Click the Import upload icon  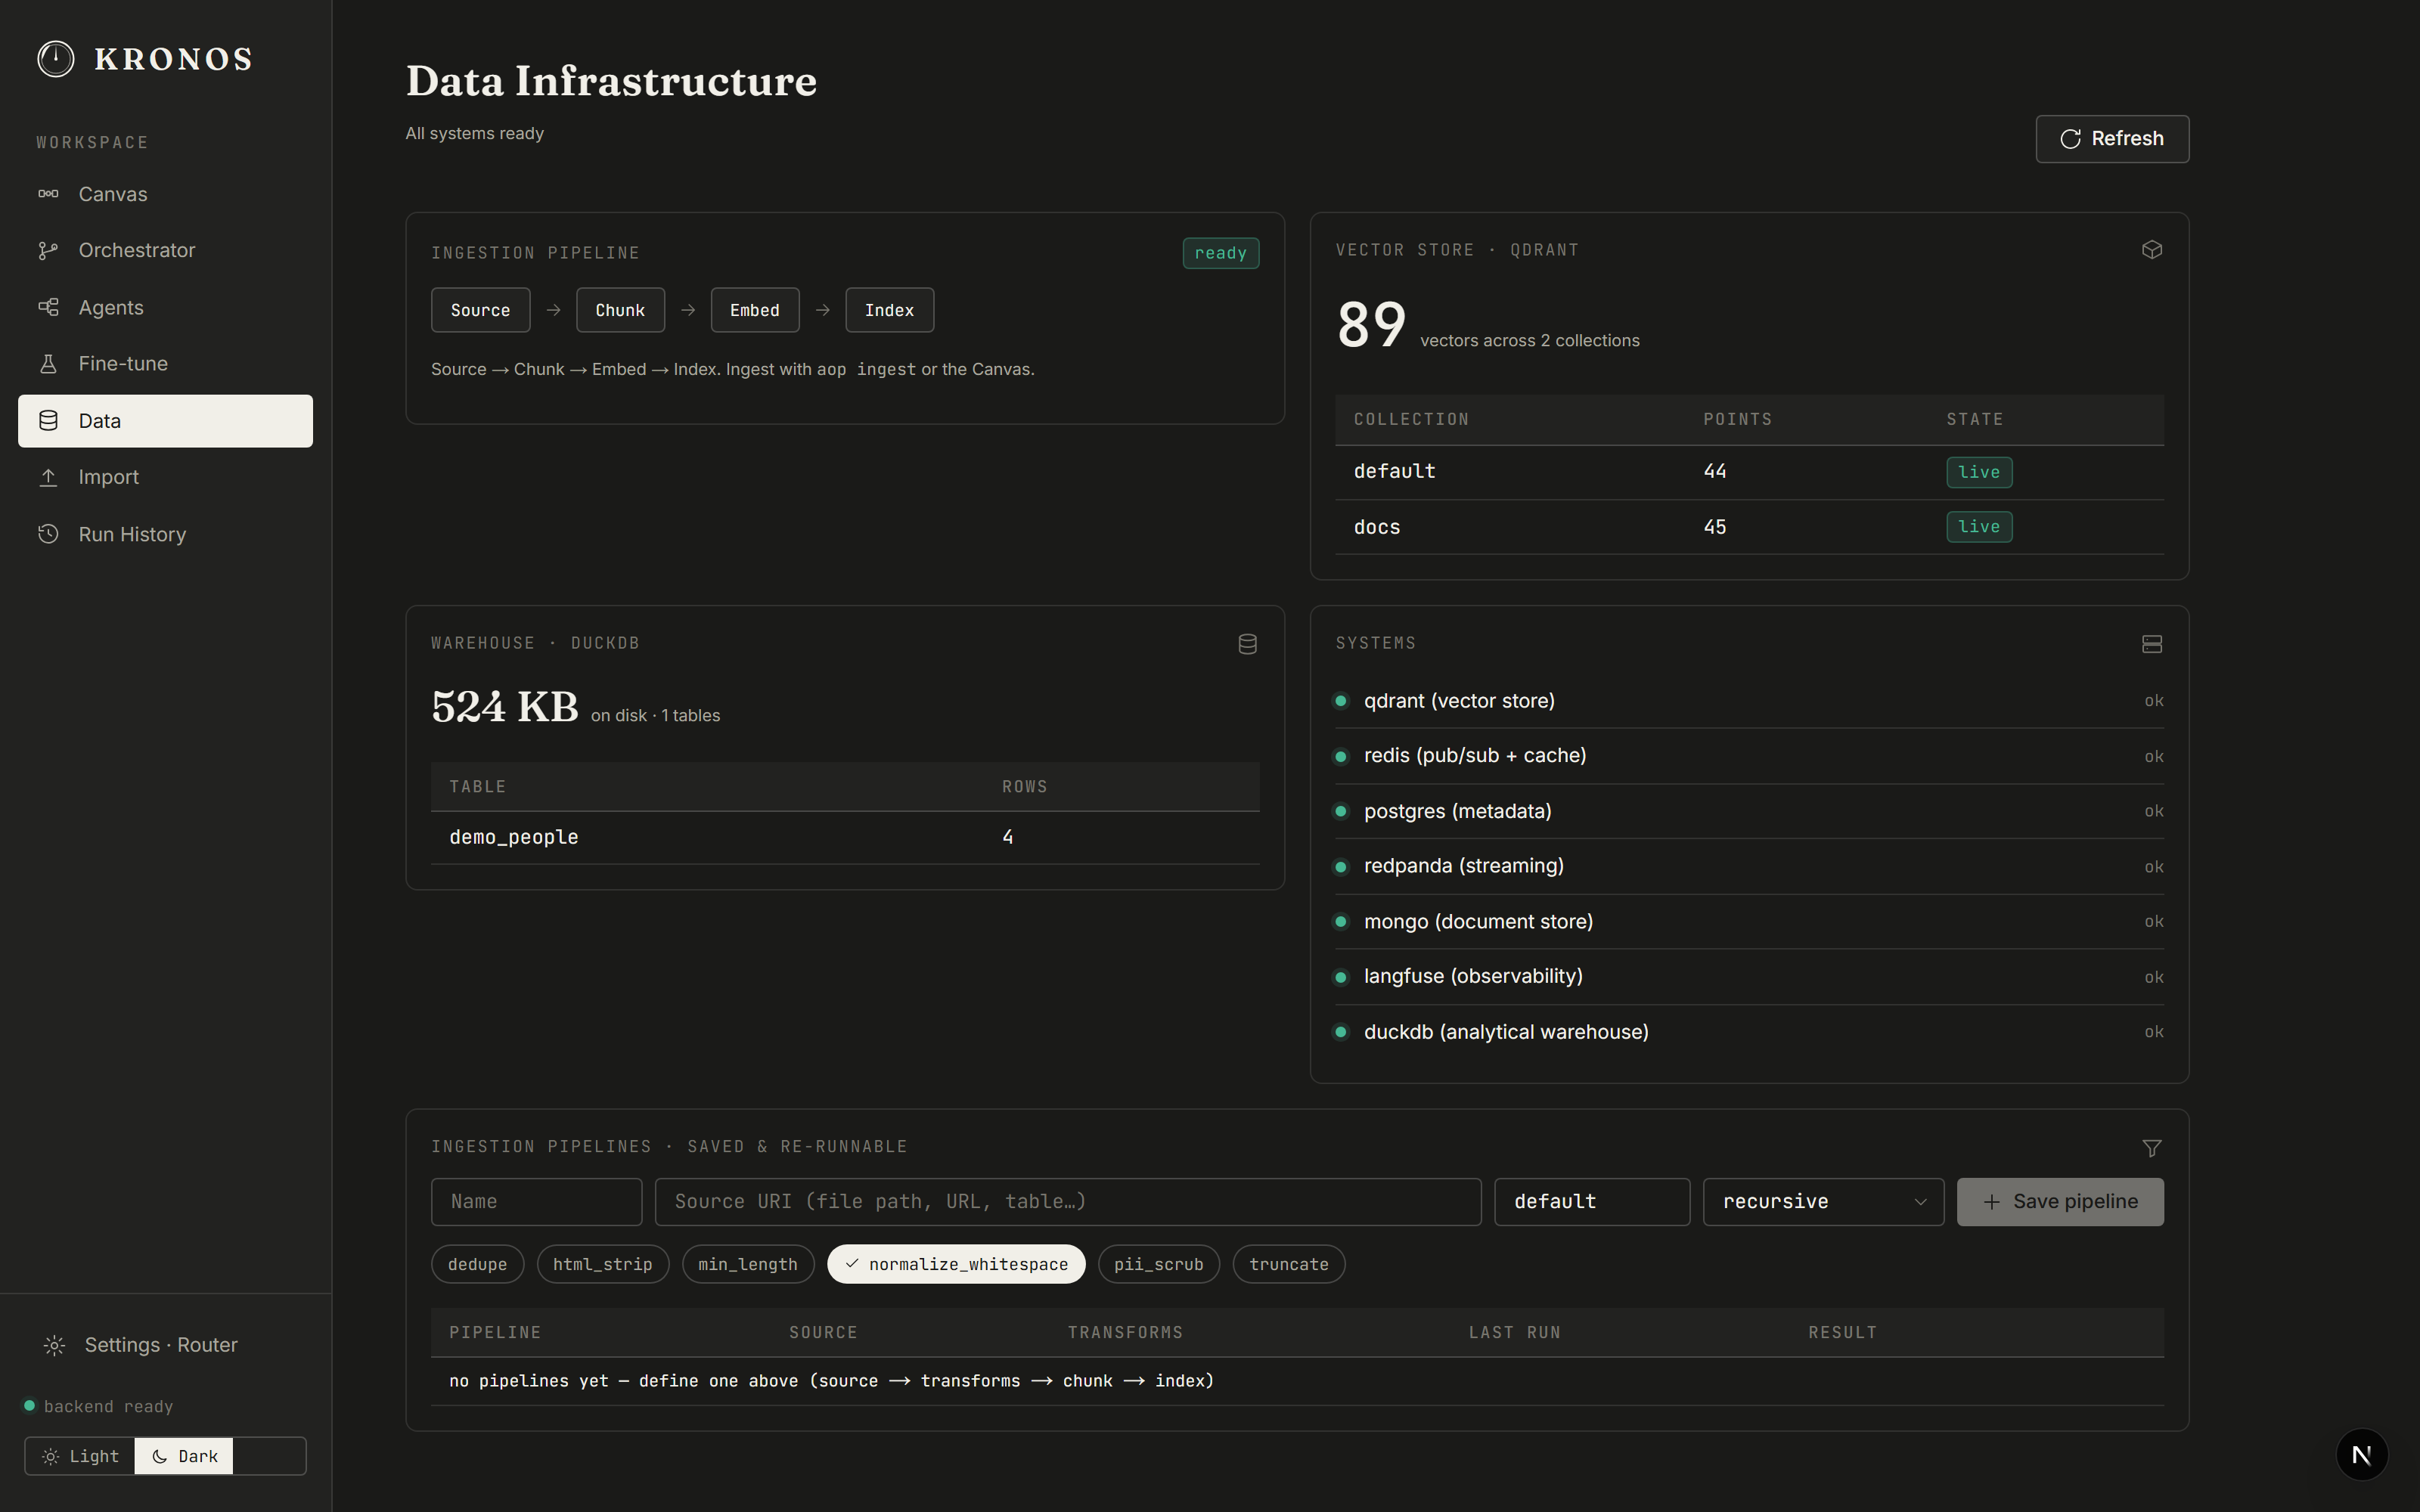click(x=48, y=477)
